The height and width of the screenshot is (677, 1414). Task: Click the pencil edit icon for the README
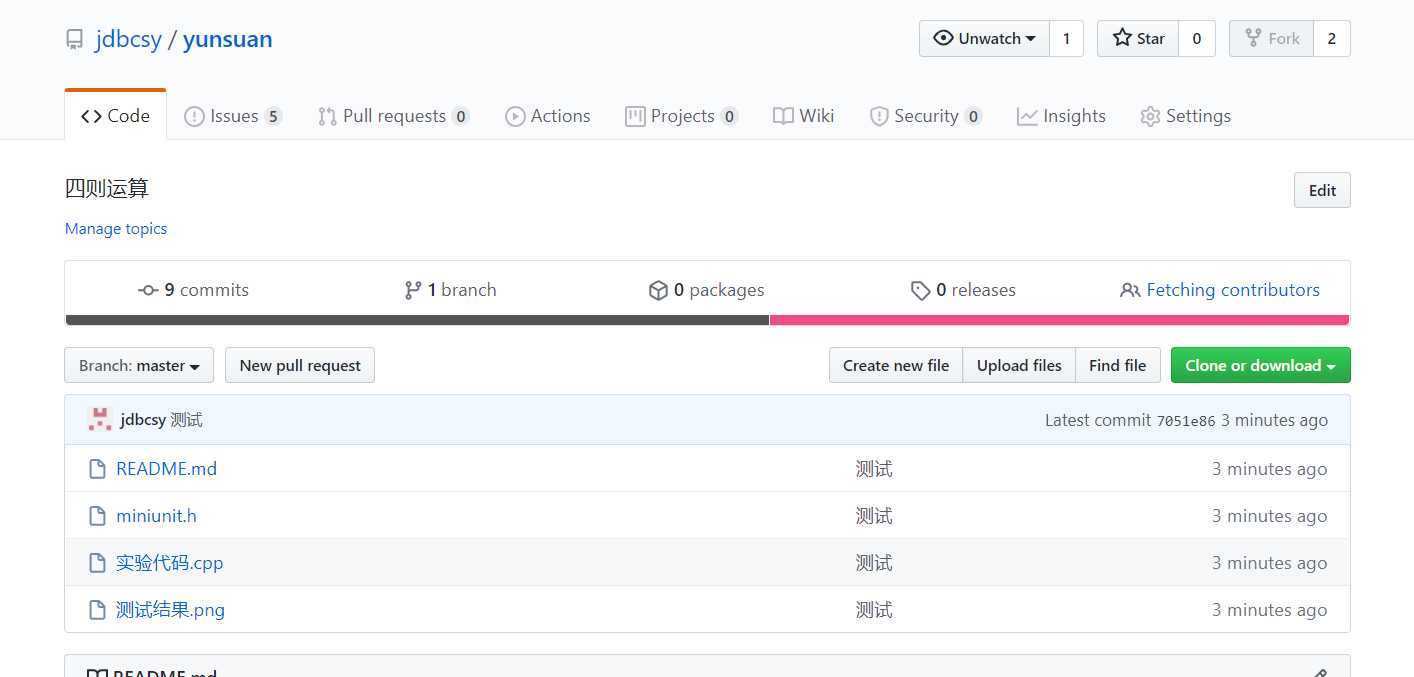coord(1320,674)
